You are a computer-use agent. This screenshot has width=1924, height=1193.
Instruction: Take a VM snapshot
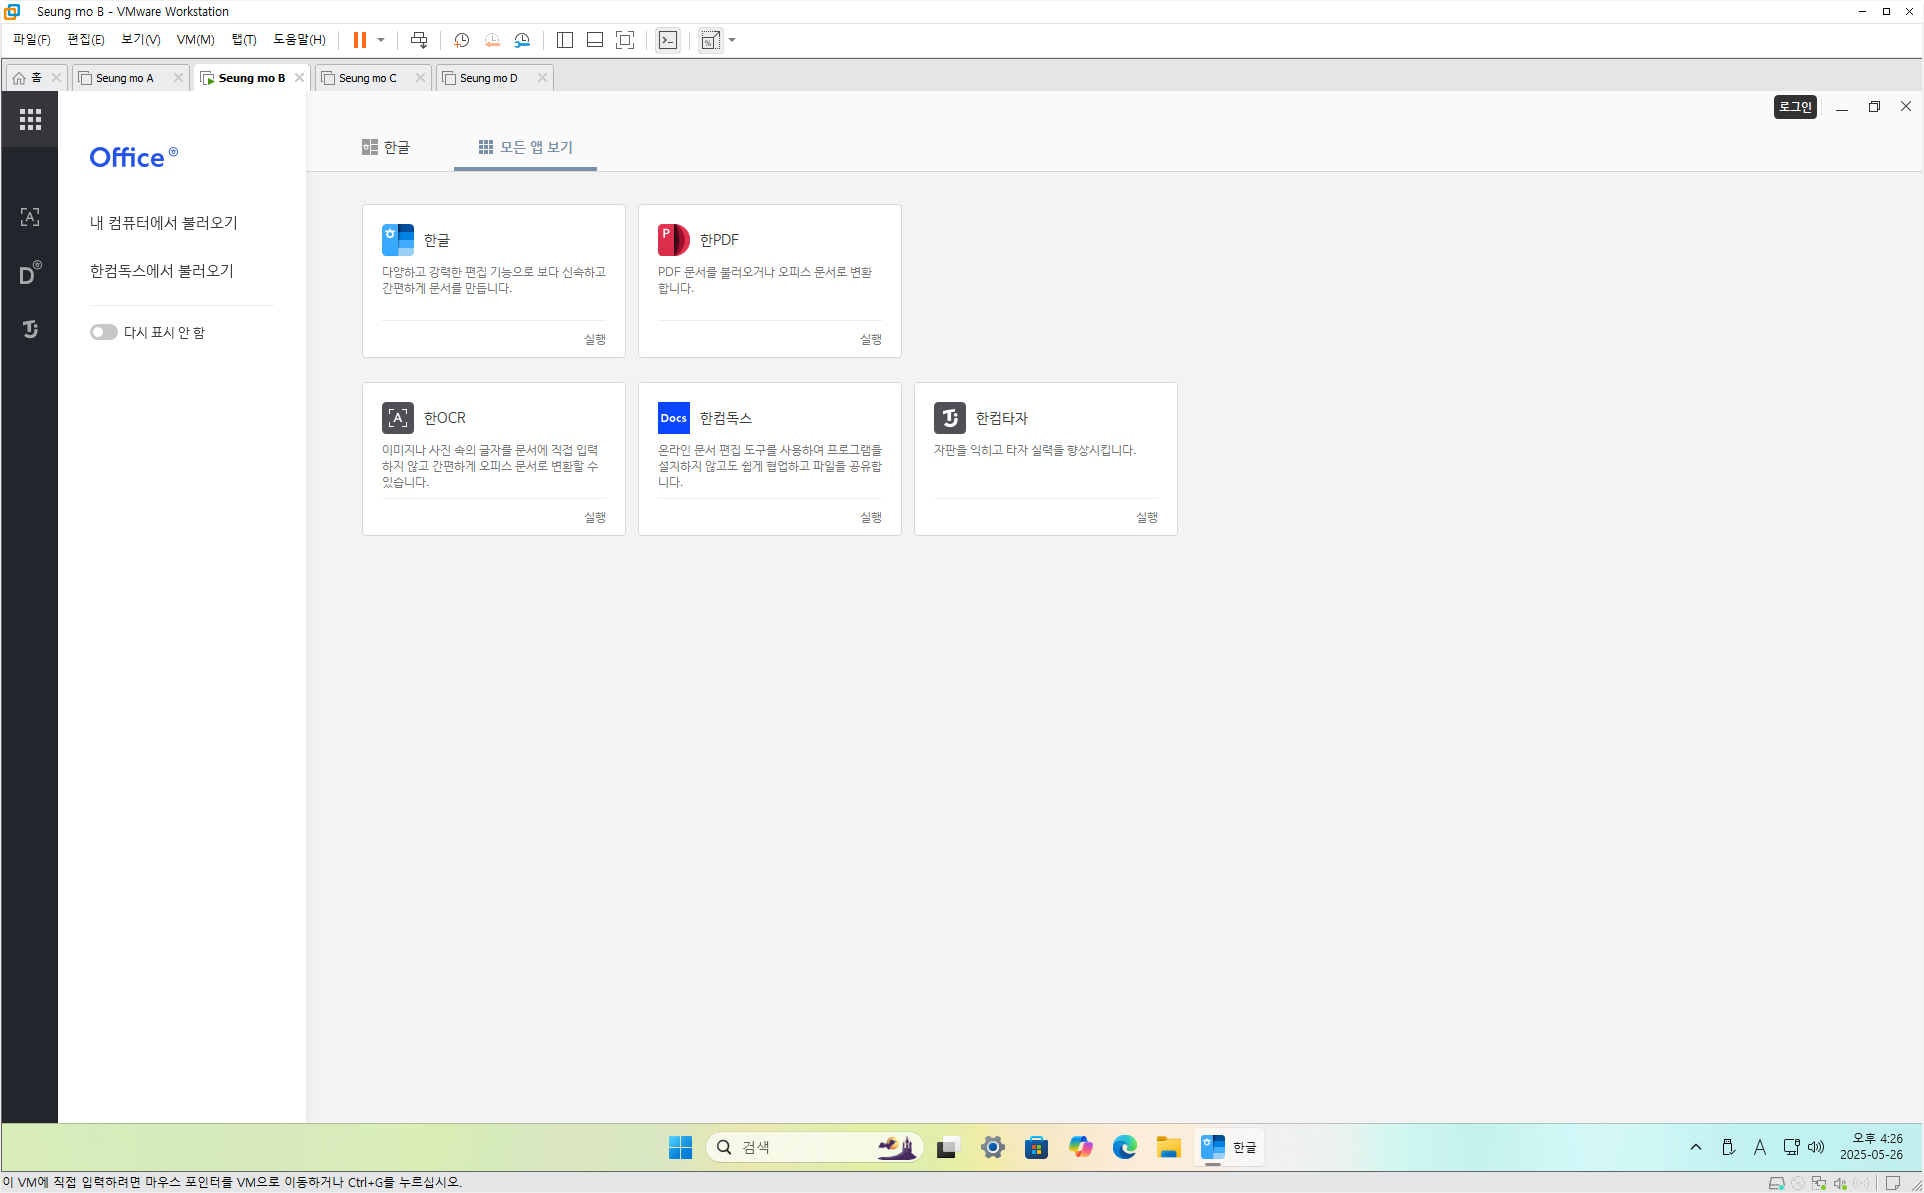(461, 40)
